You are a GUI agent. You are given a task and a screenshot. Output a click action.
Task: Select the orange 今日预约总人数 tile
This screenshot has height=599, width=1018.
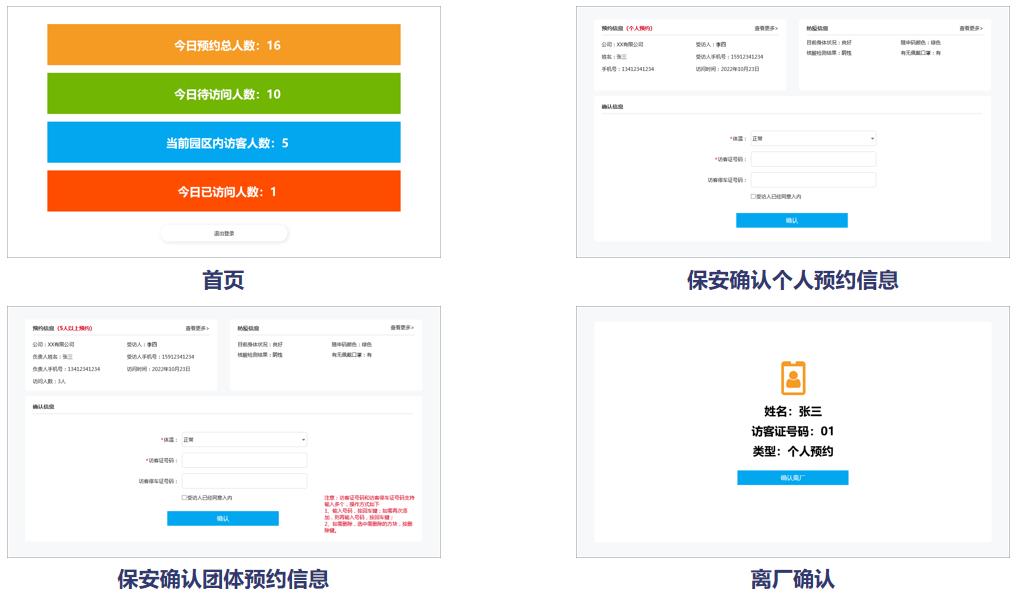tap(224, 45)
